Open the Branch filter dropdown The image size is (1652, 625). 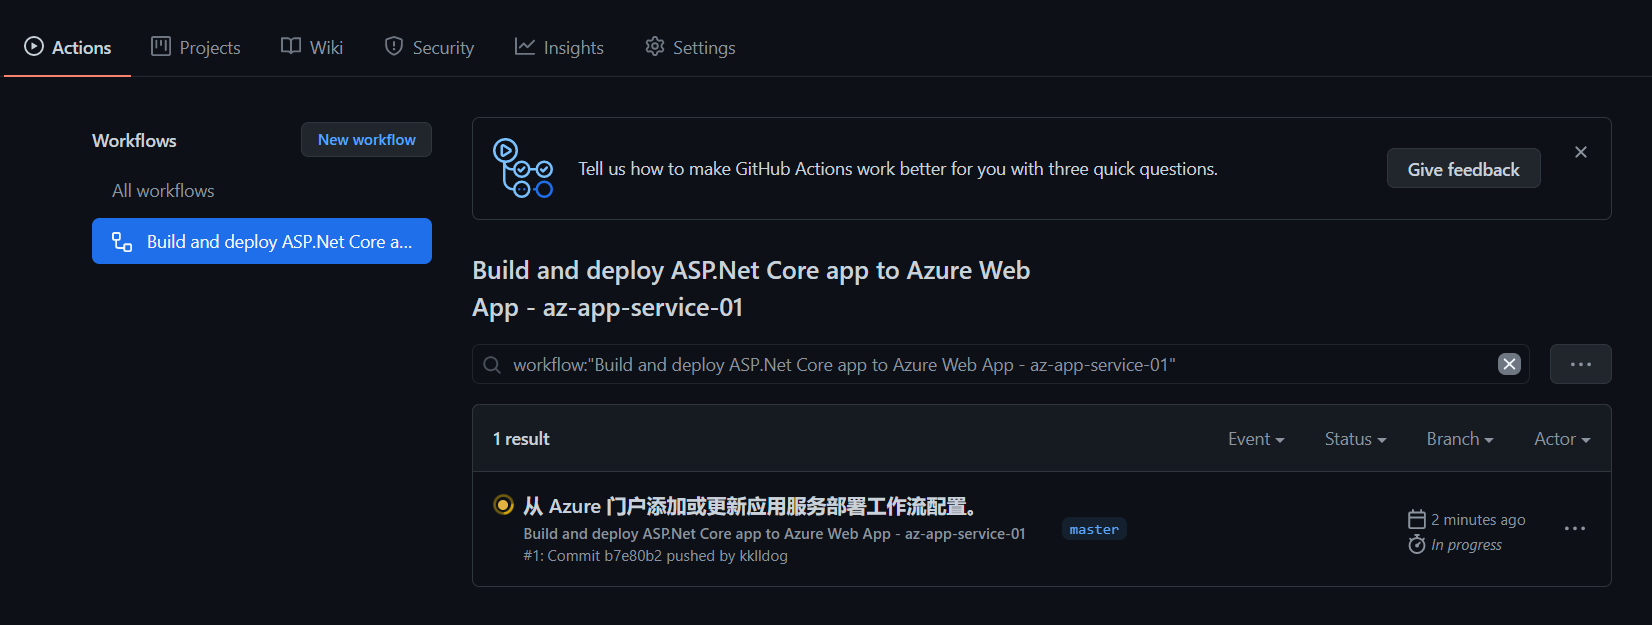pos(1460,439)
